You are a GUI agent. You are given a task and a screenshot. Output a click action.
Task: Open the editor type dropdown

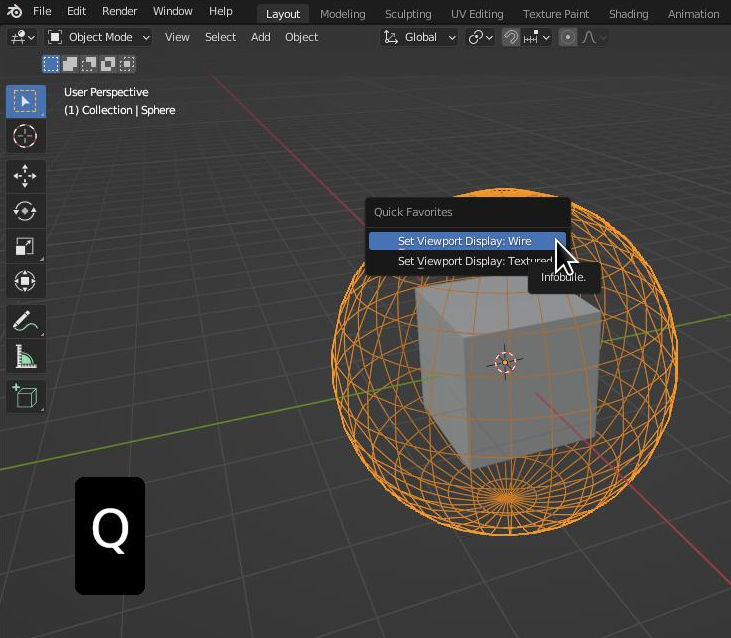pyautogui.click(x=22, y=37)
